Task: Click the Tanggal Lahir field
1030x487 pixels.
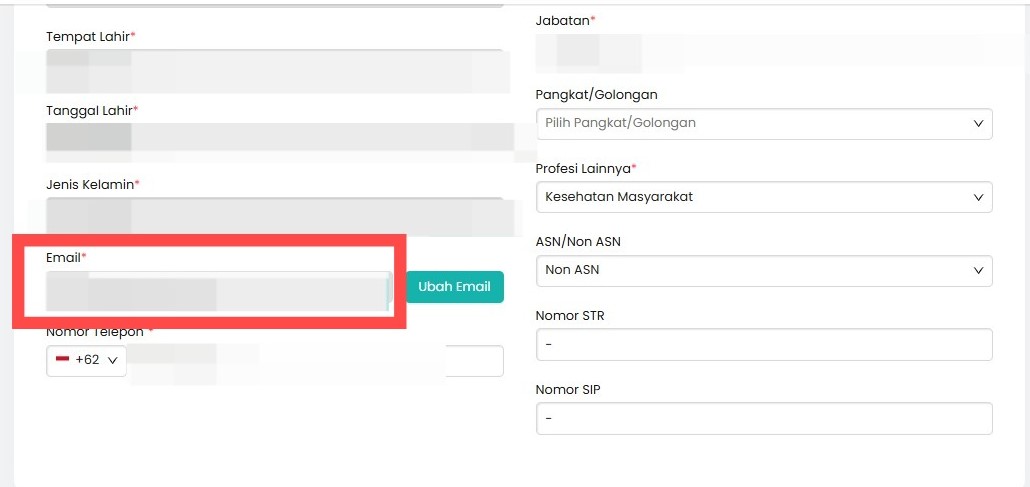Action: point(275,141)
